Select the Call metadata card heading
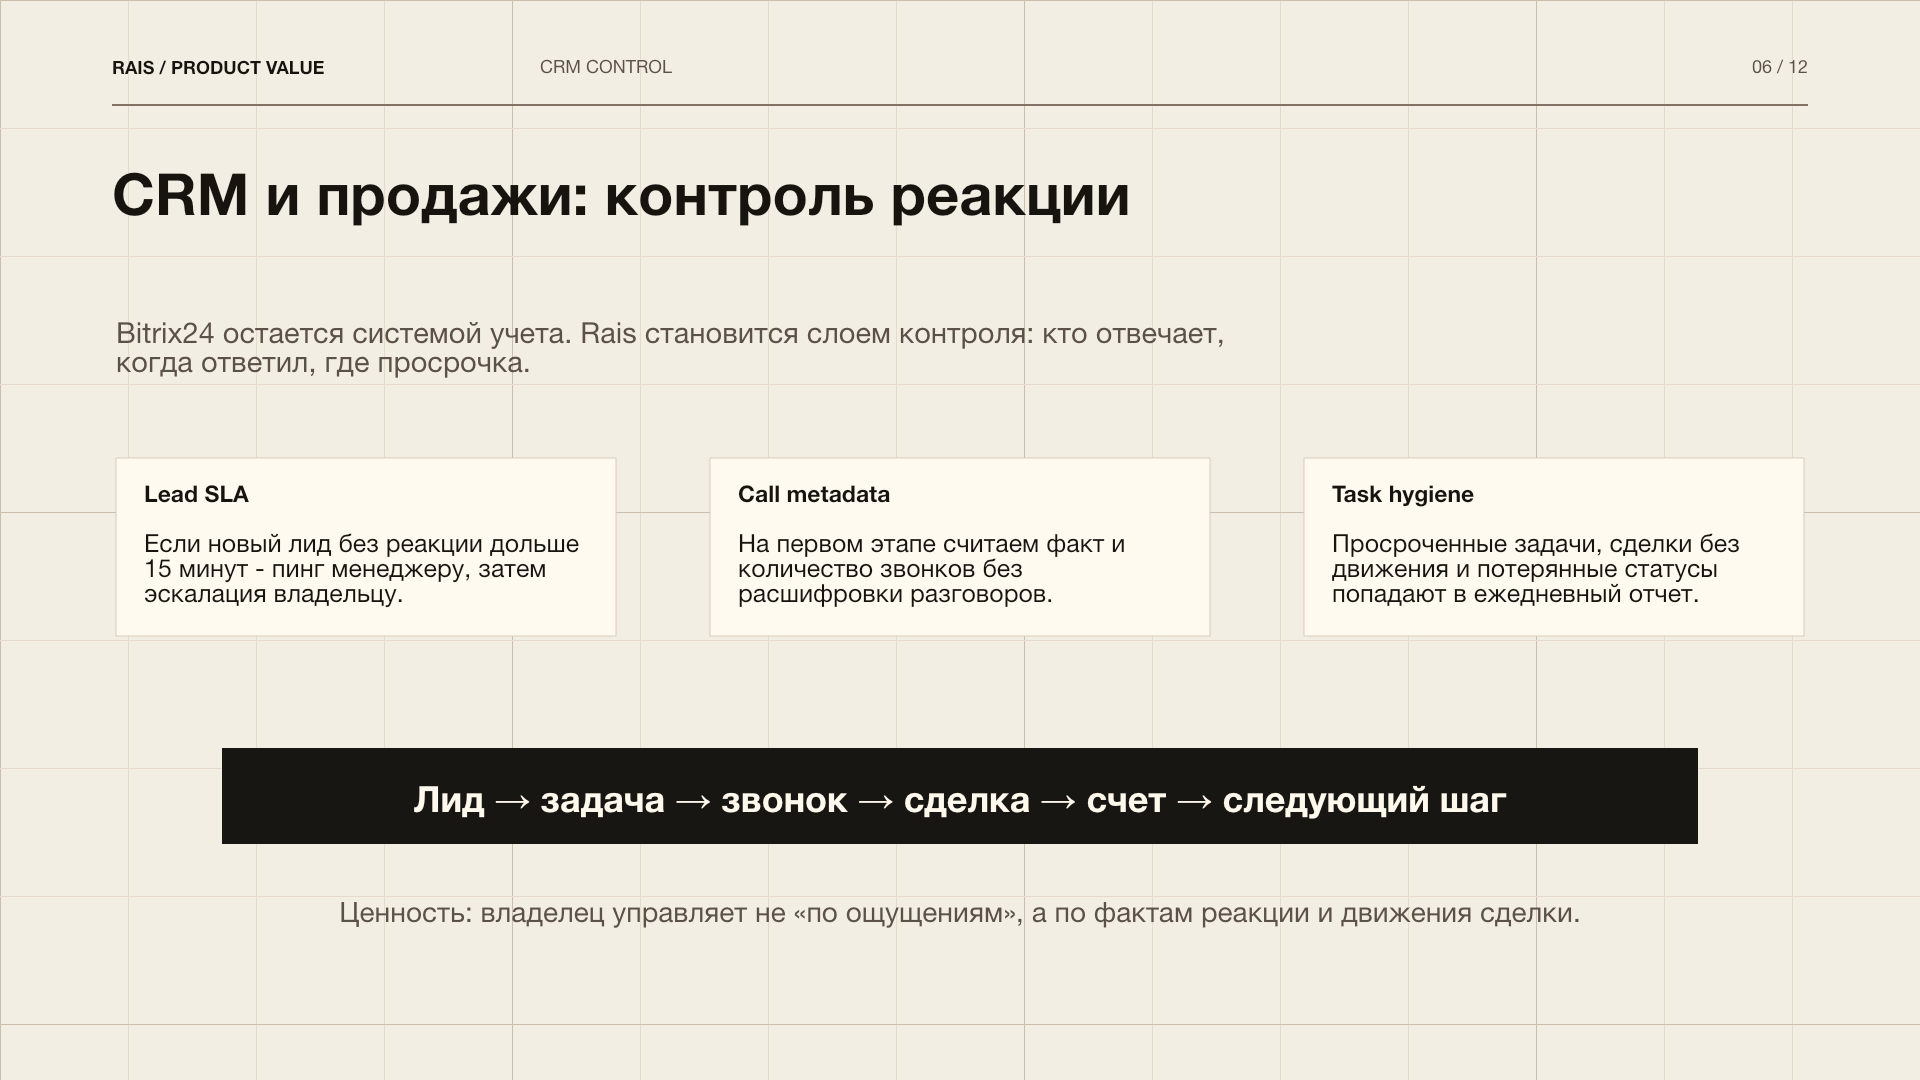Screen dimensions: 1920x1080 coord(813,494)
